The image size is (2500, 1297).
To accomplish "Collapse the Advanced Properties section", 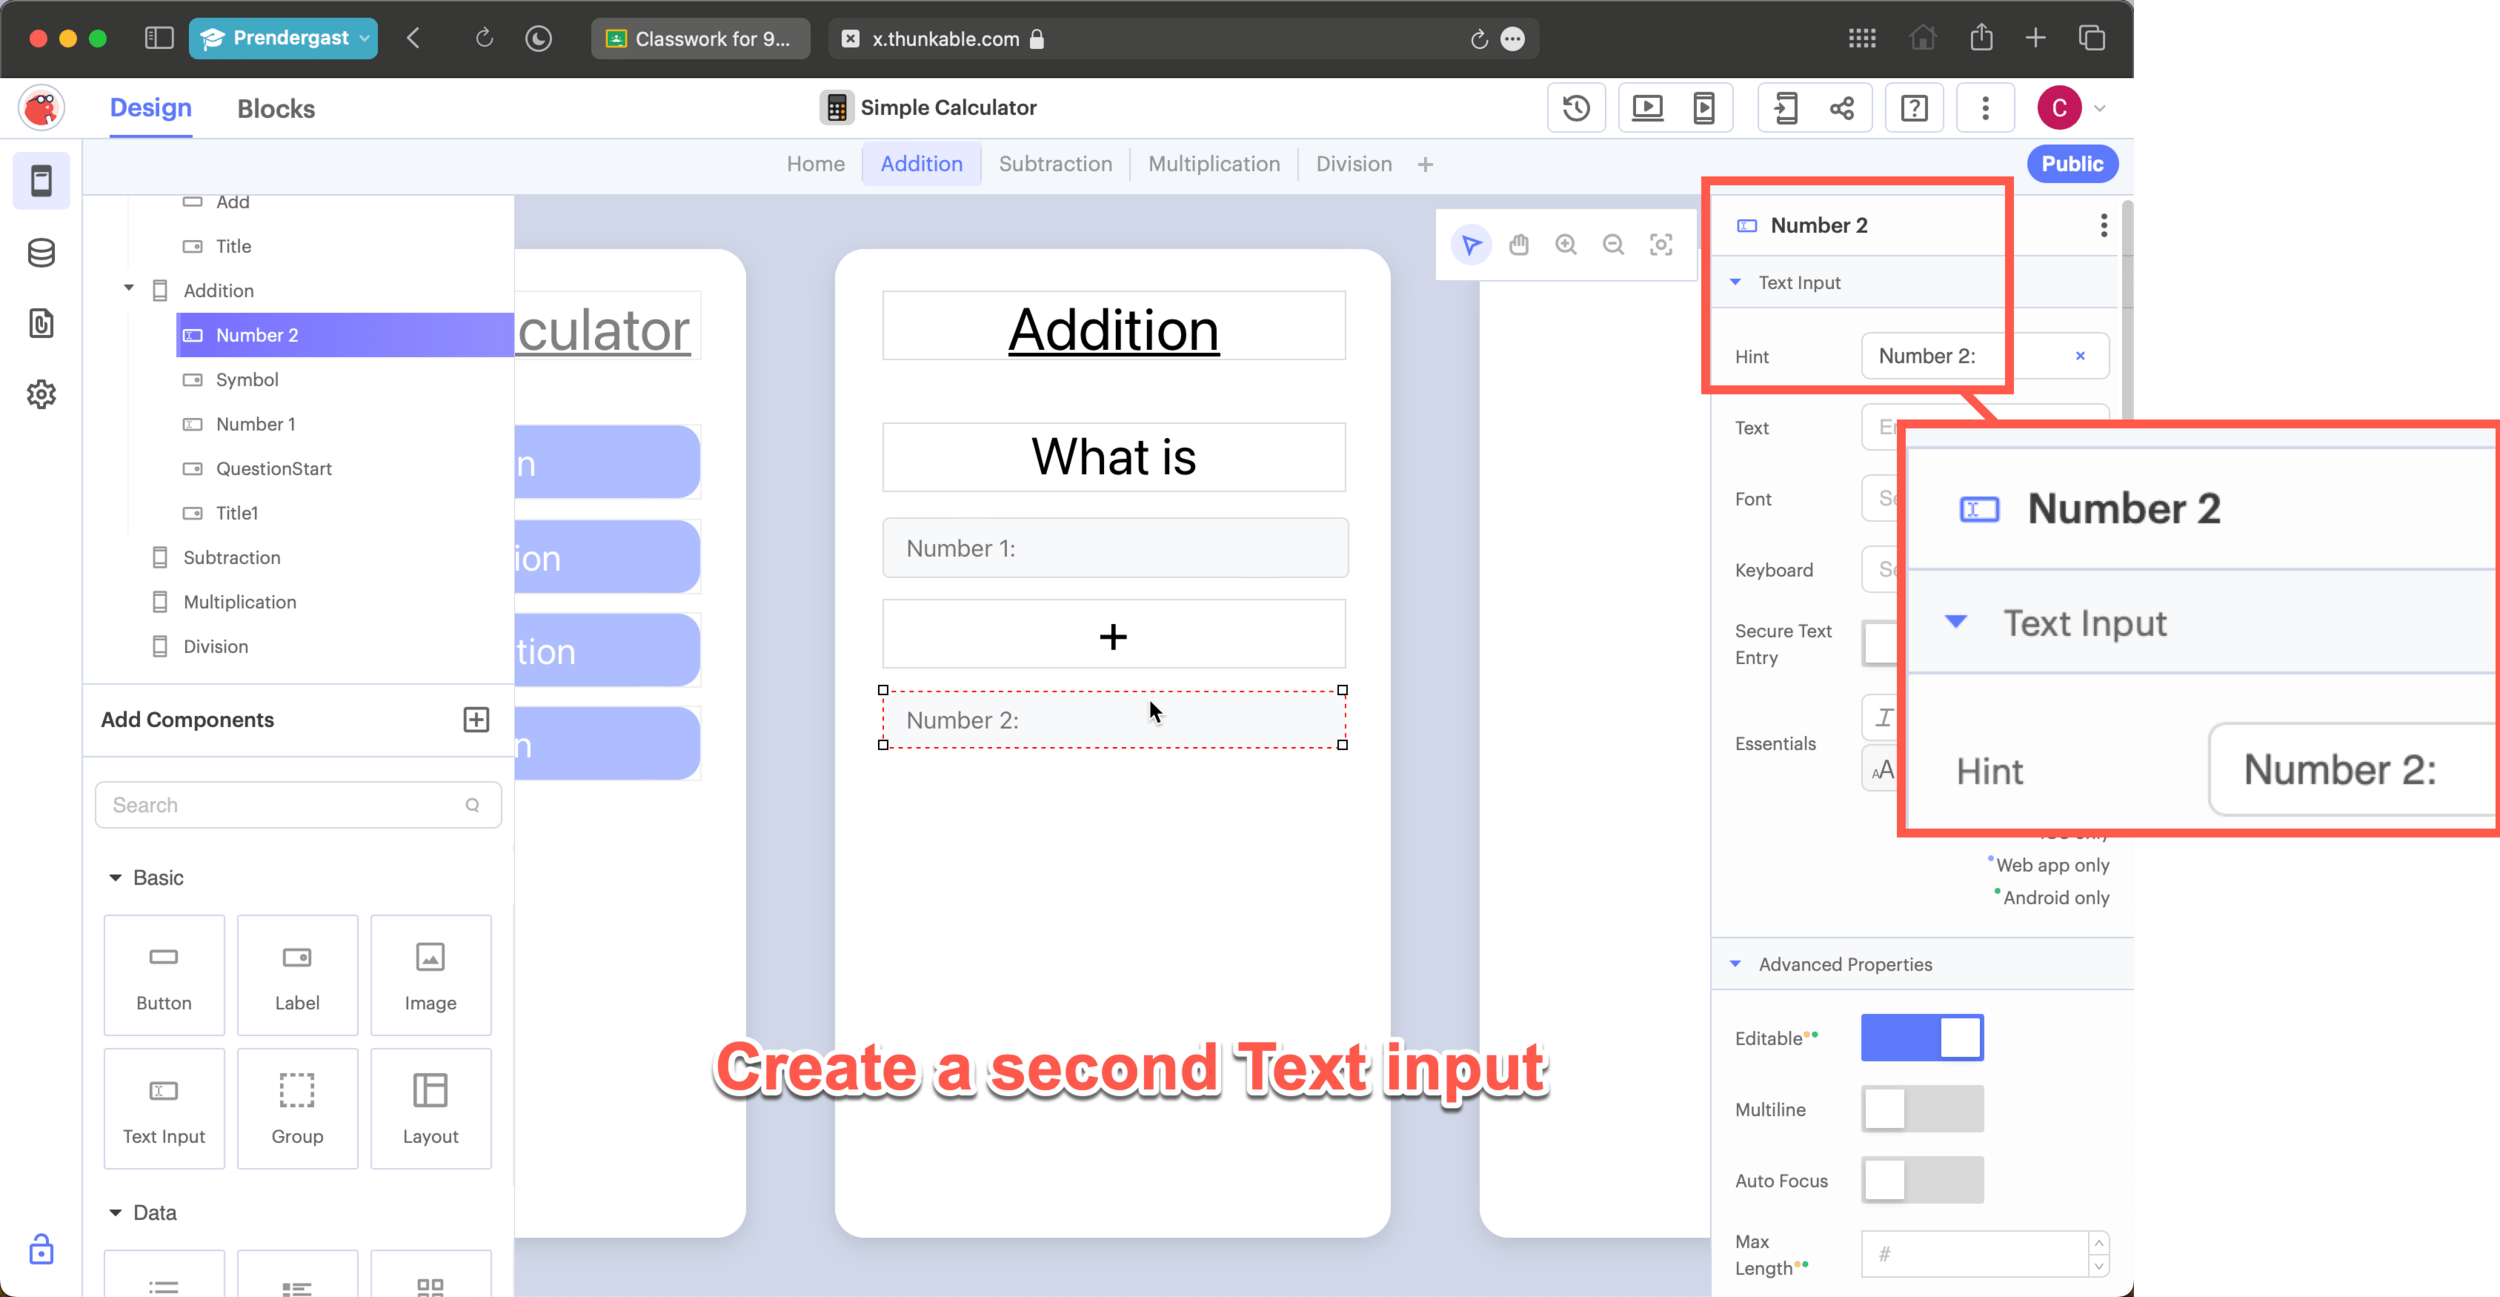I will (1735, 964).
